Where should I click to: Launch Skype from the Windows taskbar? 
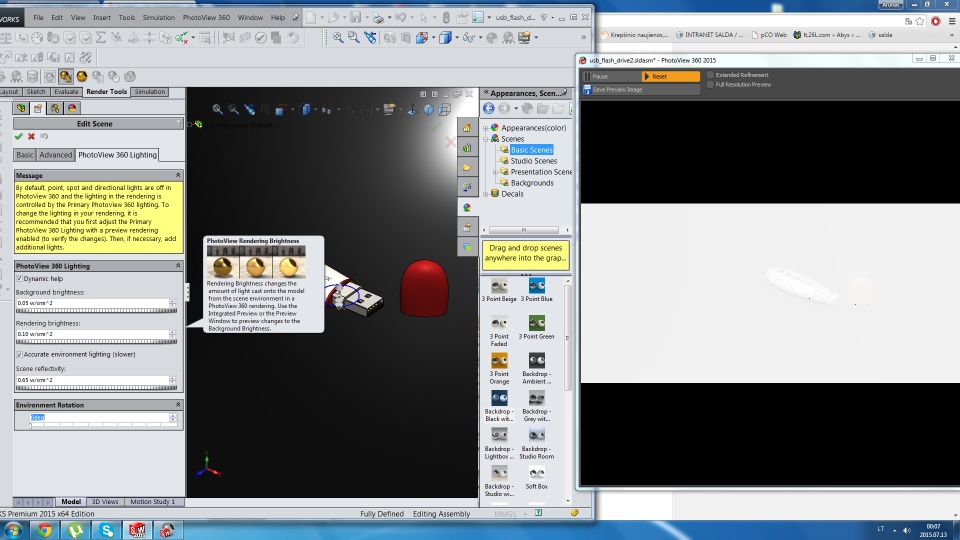107,530
